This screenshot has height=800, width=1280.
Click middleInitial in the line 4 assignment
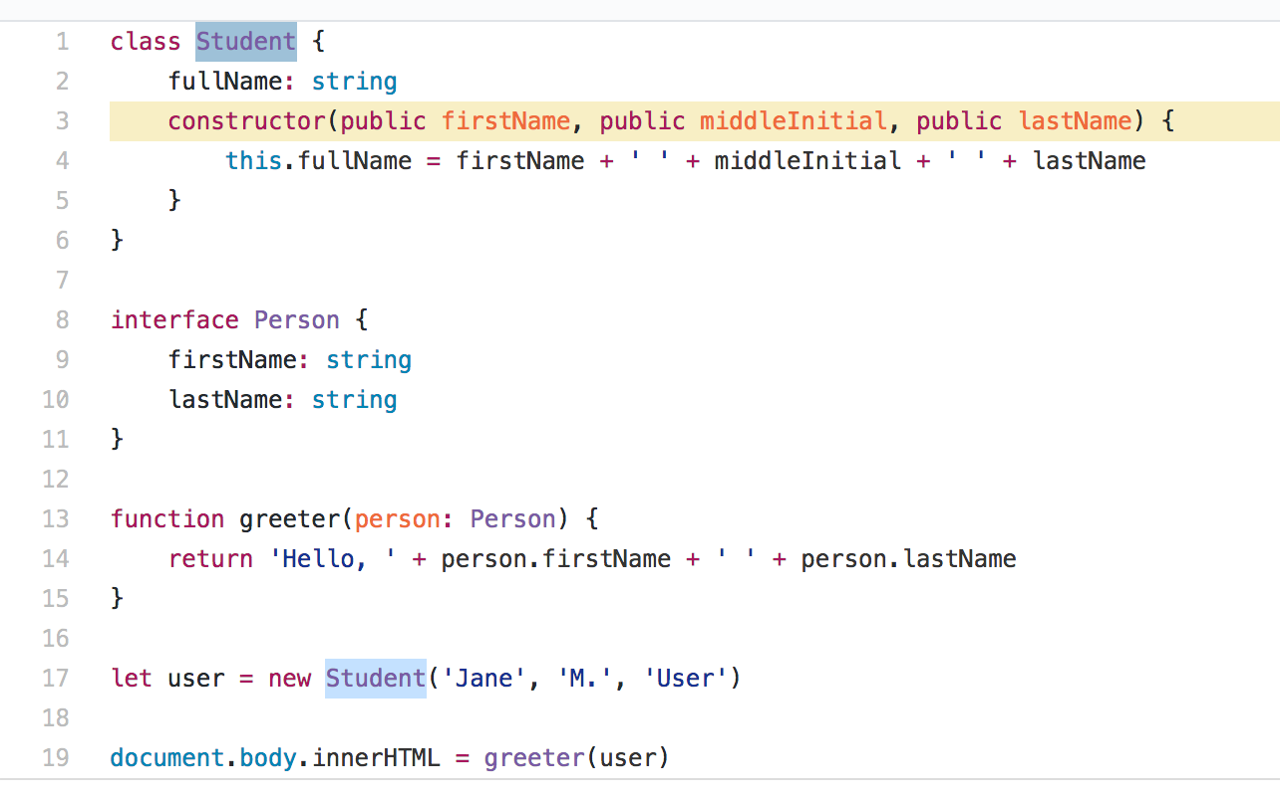(808, 161)
